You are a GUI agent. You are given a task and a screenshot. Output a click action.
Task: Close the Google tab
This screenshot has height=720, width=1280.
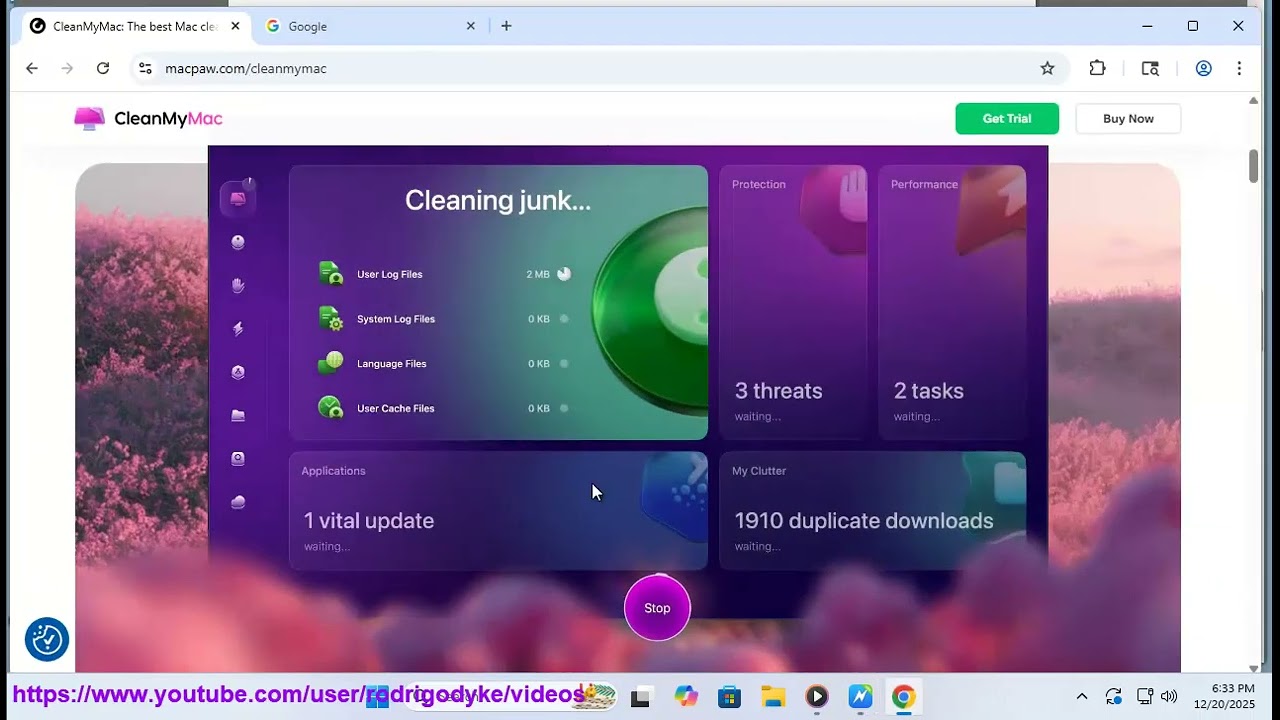pos(471,26)
